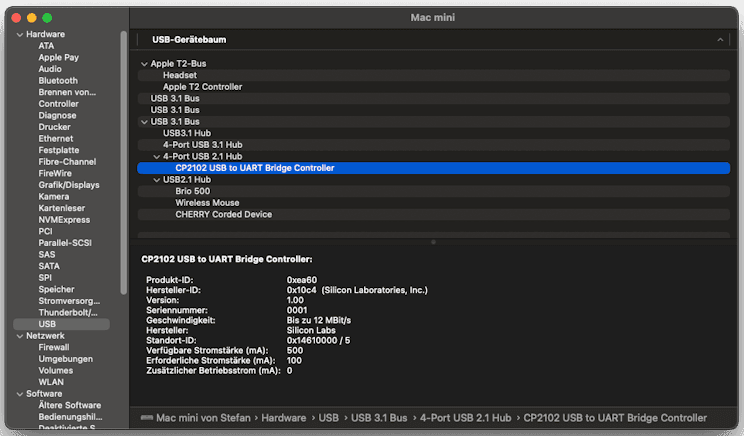Open Diagnose in the sidebar

57,116
